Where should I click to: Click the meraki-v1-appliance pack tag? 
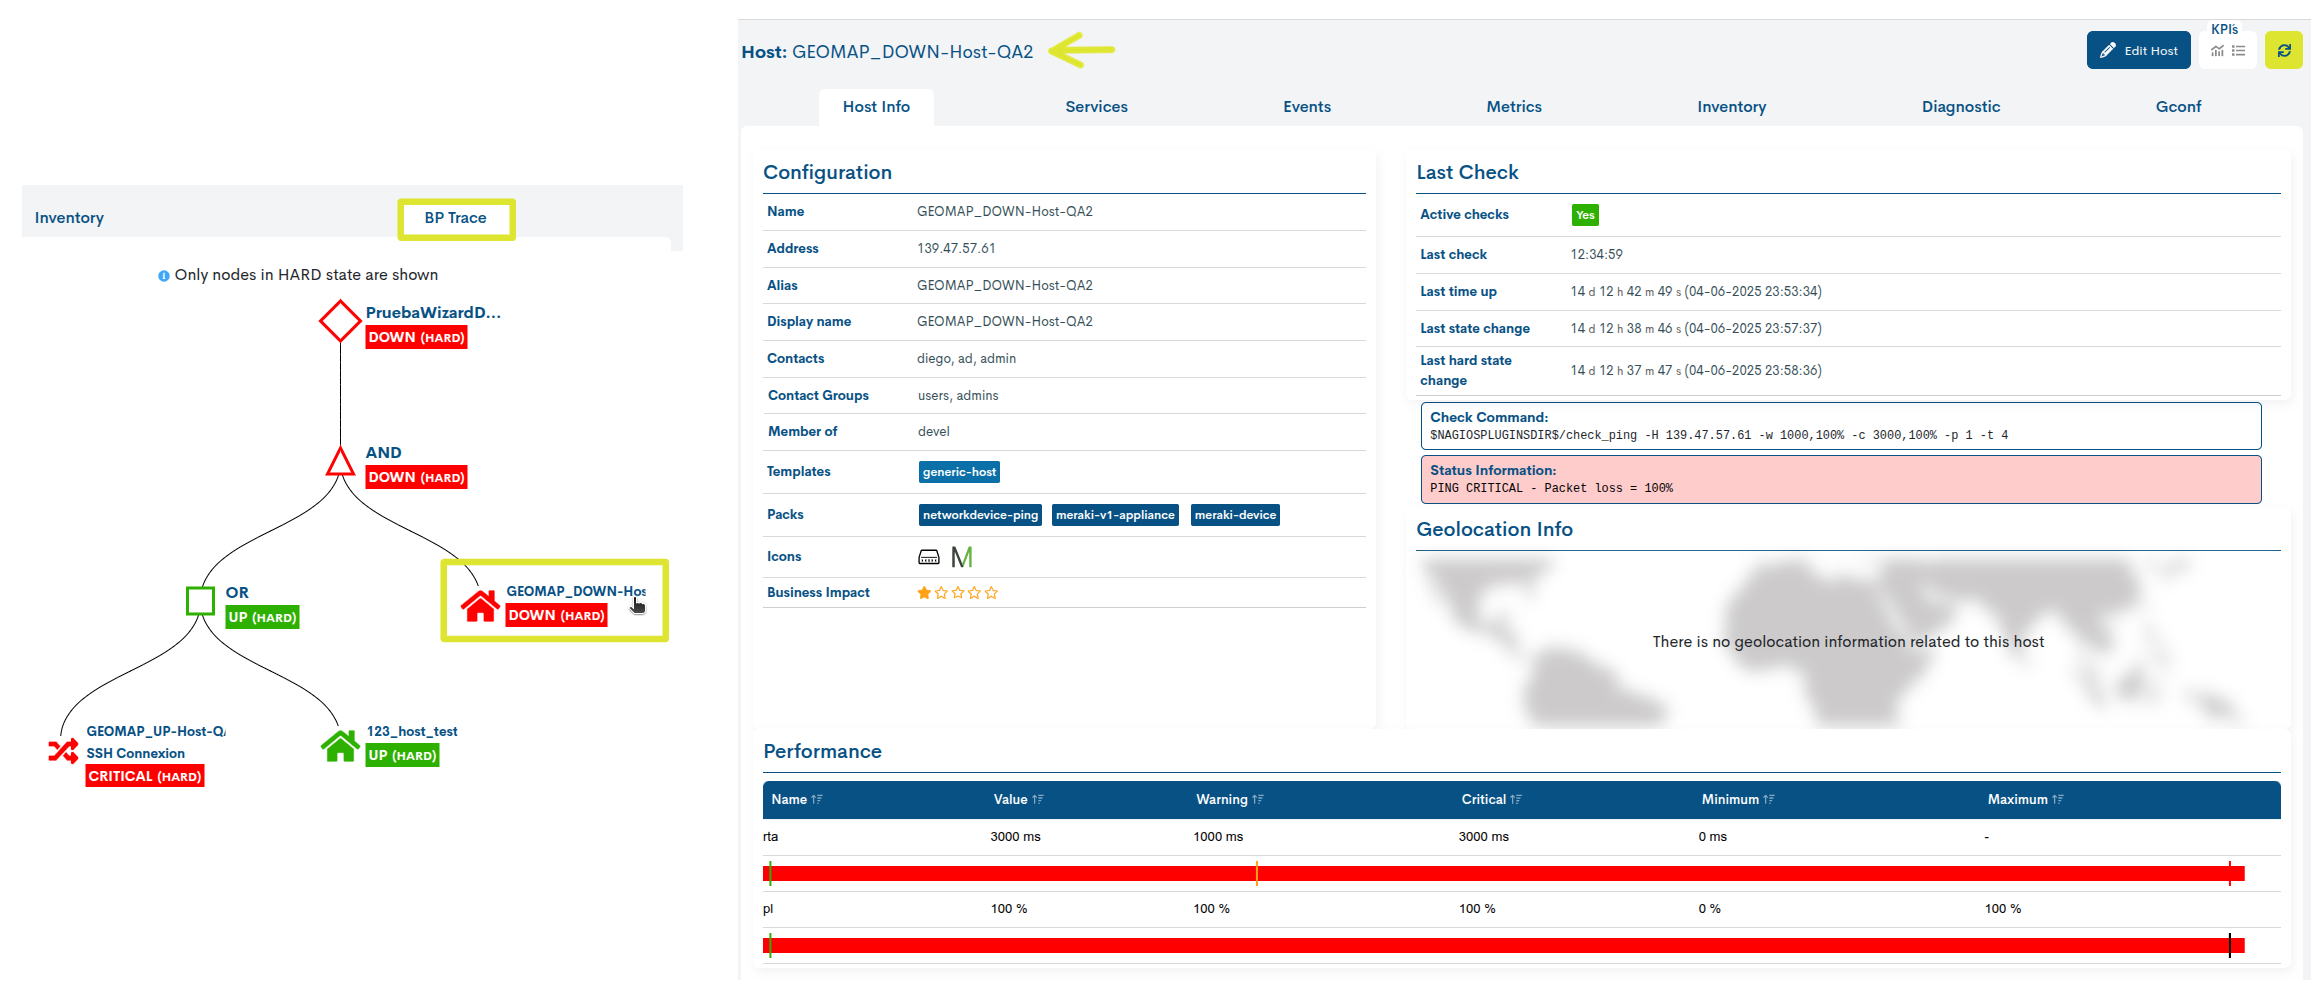[x=1115, y=515]
